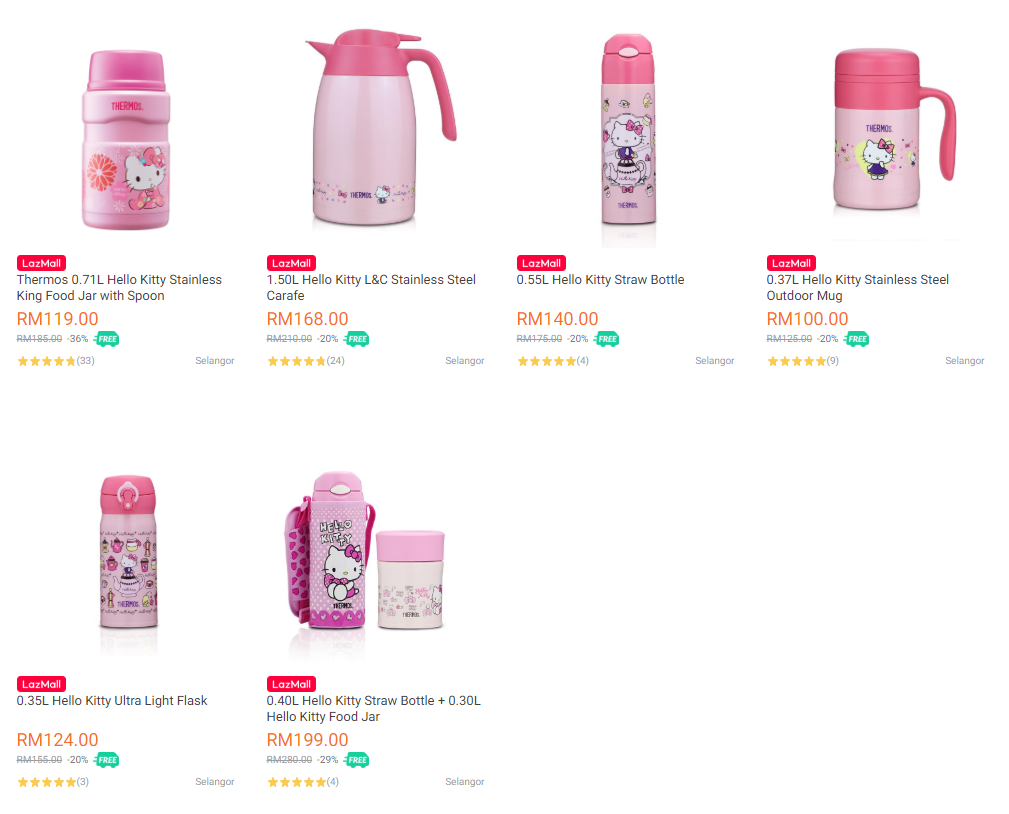Click free shipping badge under RM124.00 price
Viewport: 1009px width, 814px height.
(x=107, y=760)
